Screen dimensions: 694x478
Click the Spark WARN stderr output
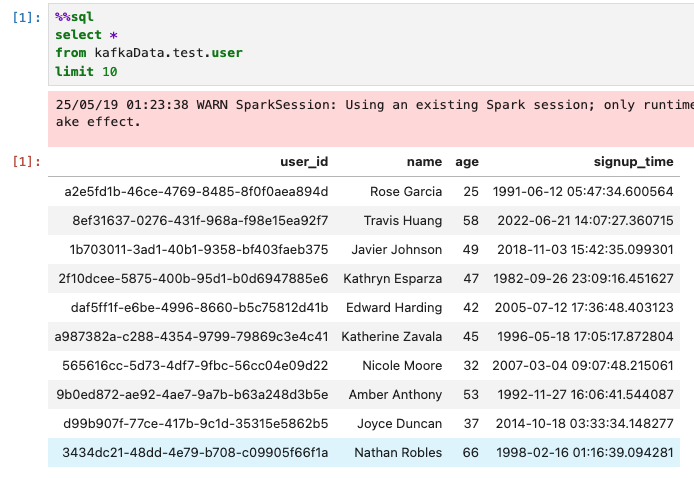[x=371, y=119]
